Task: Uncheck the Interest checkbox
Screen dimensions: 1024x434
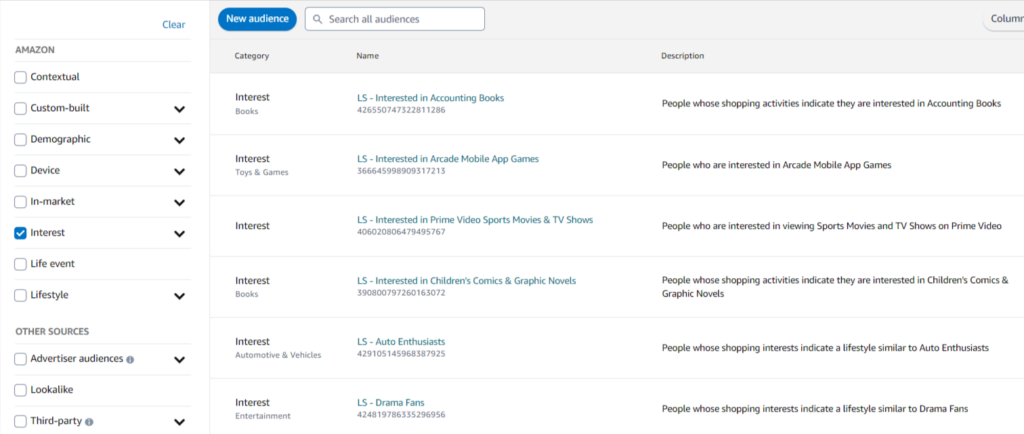Action: coord(20,233)
